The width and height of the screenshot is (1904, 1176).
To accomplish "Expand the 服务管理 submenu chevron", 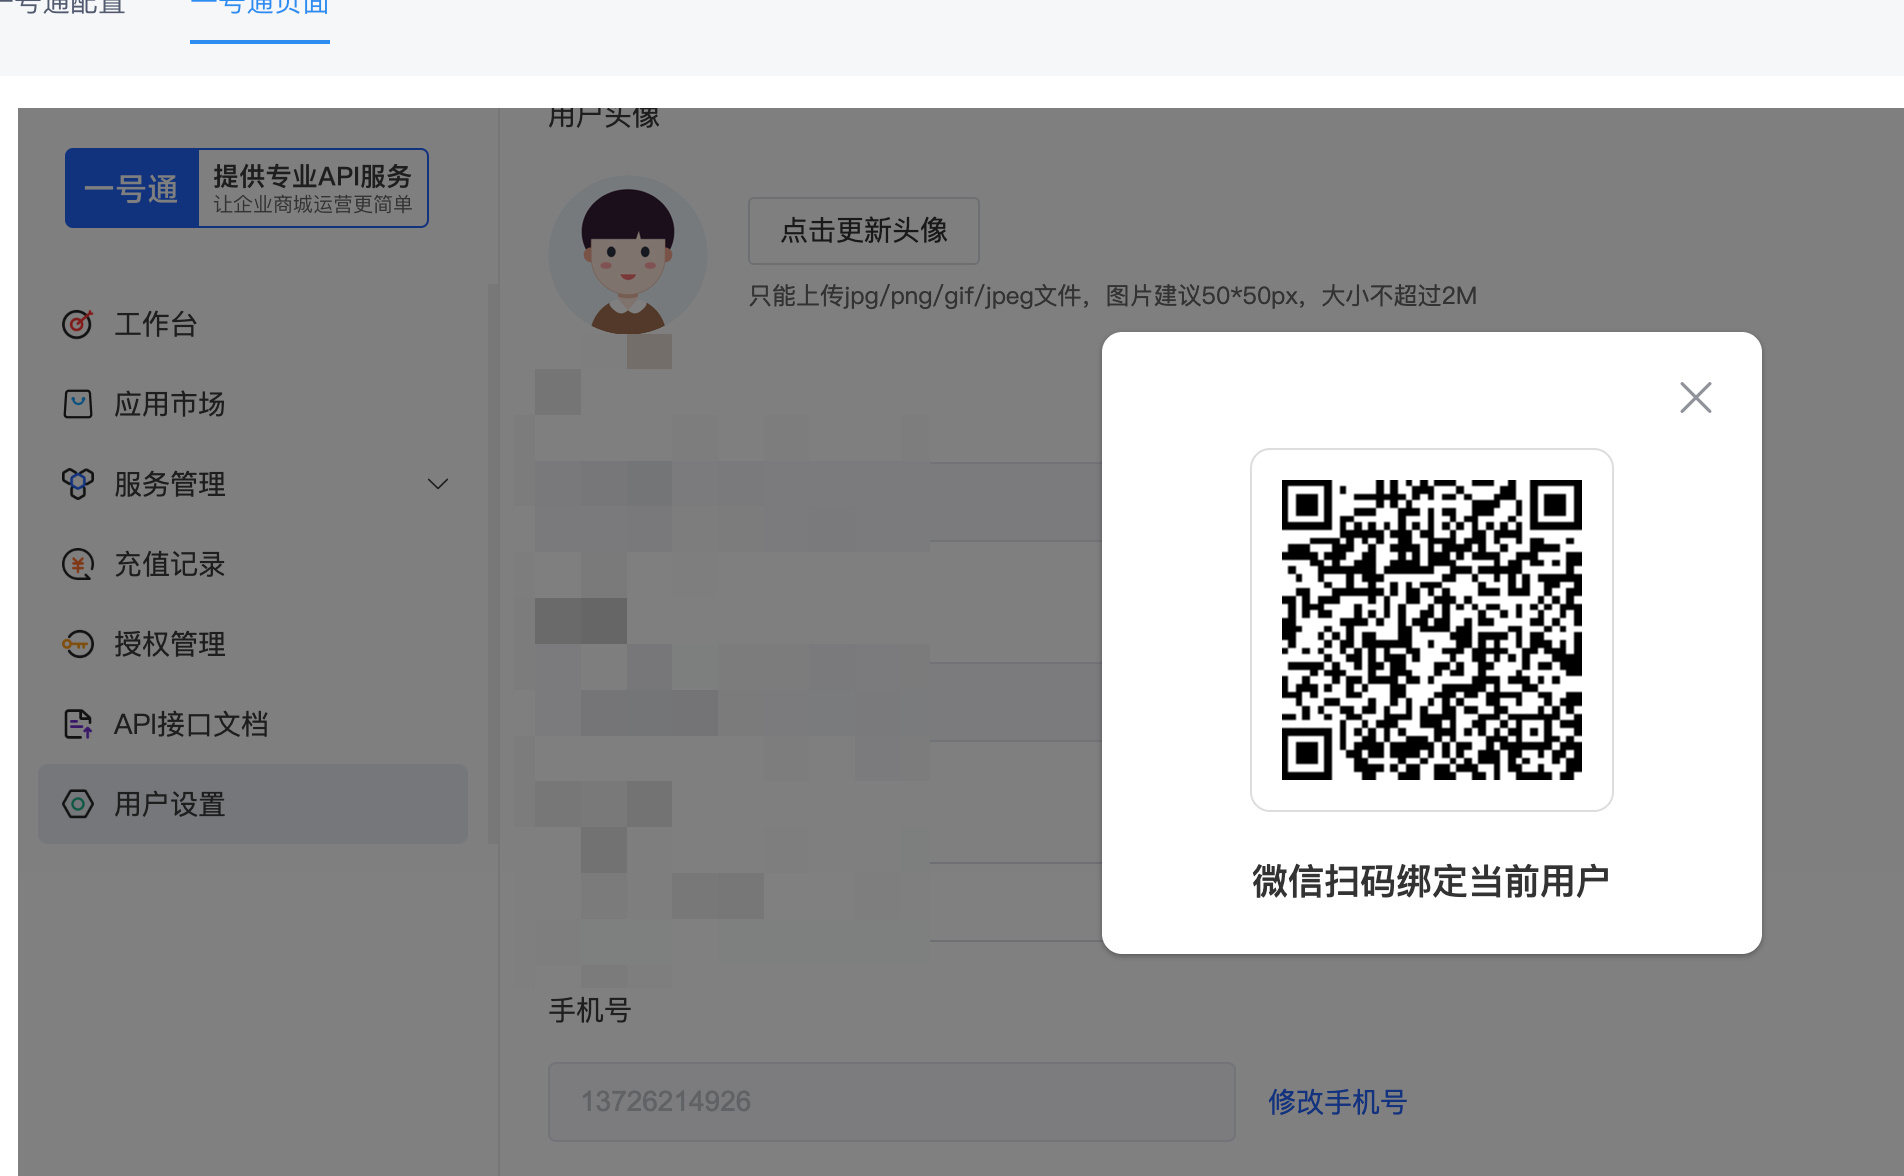I will click(x=438, y=484).
